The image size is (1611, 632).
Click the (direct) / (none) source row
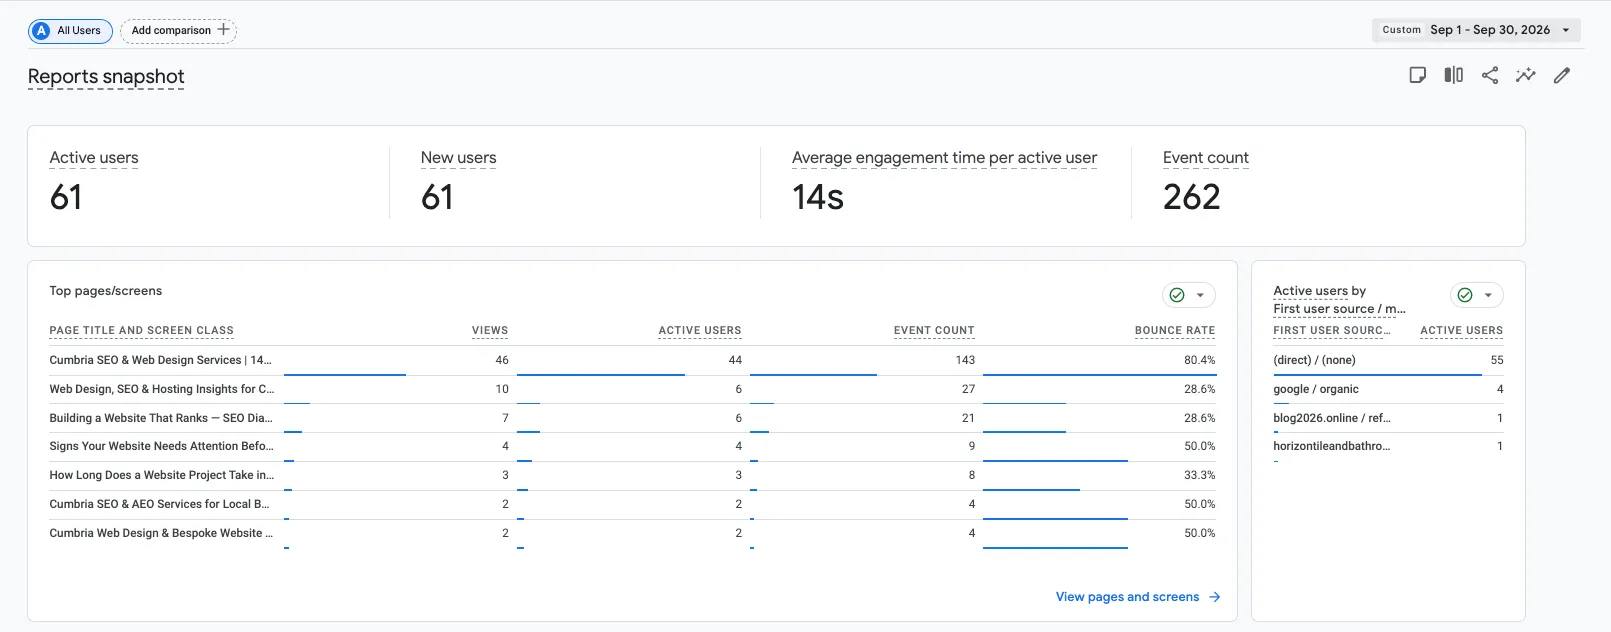[x=1388, y=360]
